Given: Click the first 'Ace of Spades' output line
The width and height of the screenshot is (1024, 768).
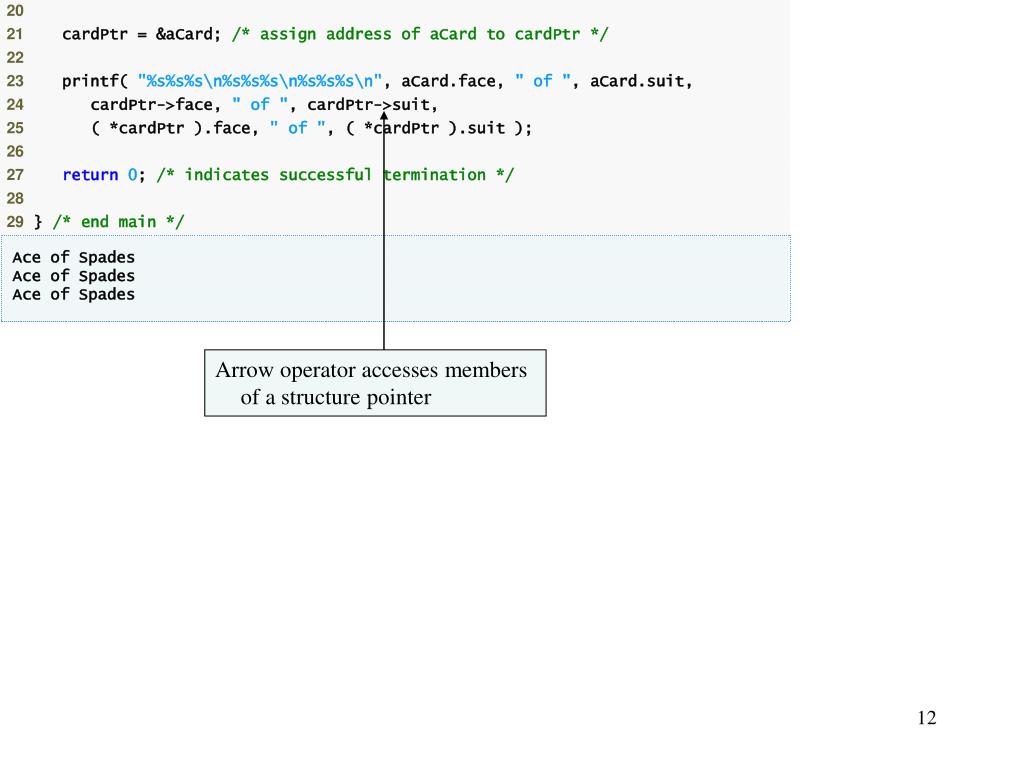Looking at the screenshot, I should [73, 257].
